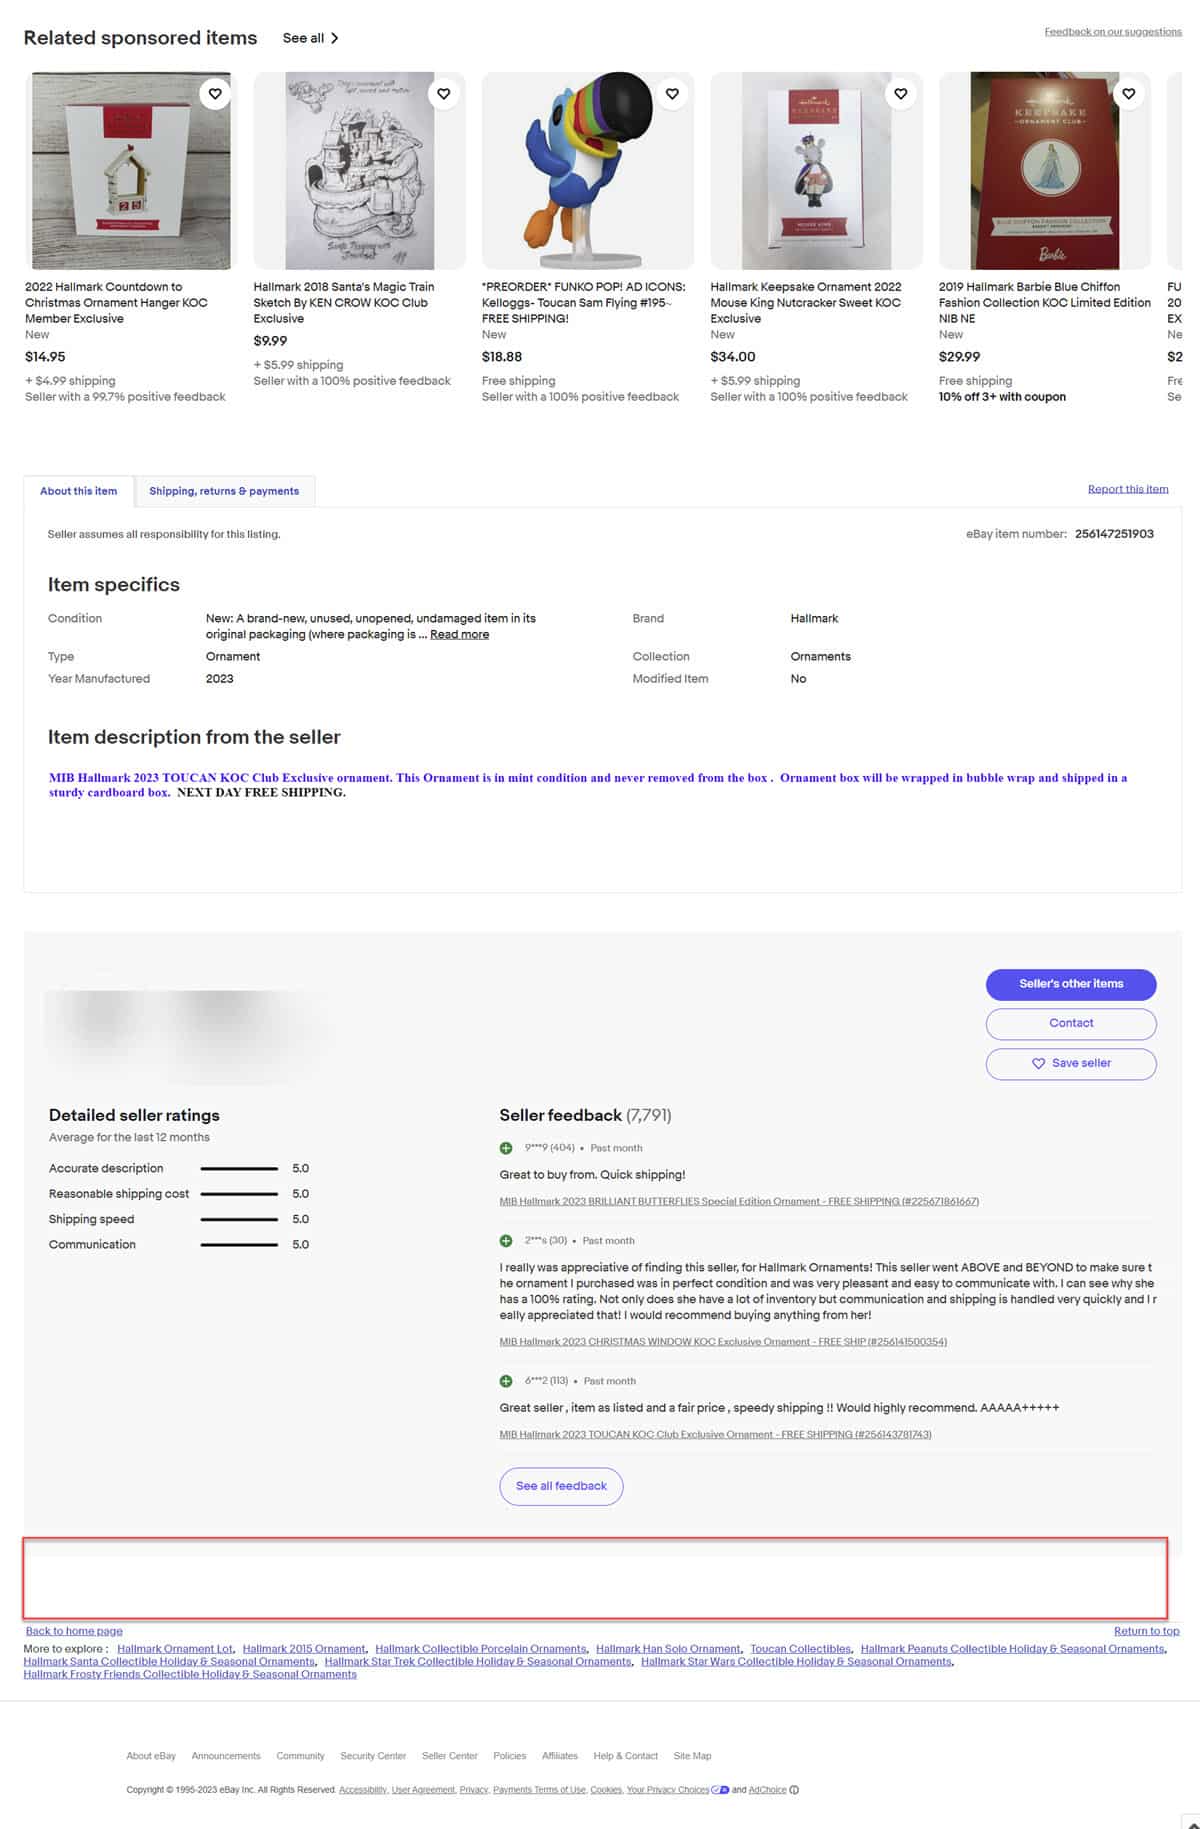The height and width of the screenshot is (1829, 1200).
Task: Return to top of page
Action: coord(1146,1631)
